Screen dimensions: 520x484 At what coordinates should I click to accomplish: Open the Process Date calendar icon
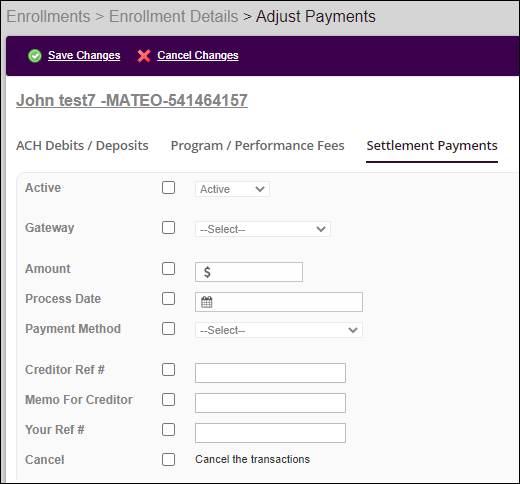coord(207,302)
